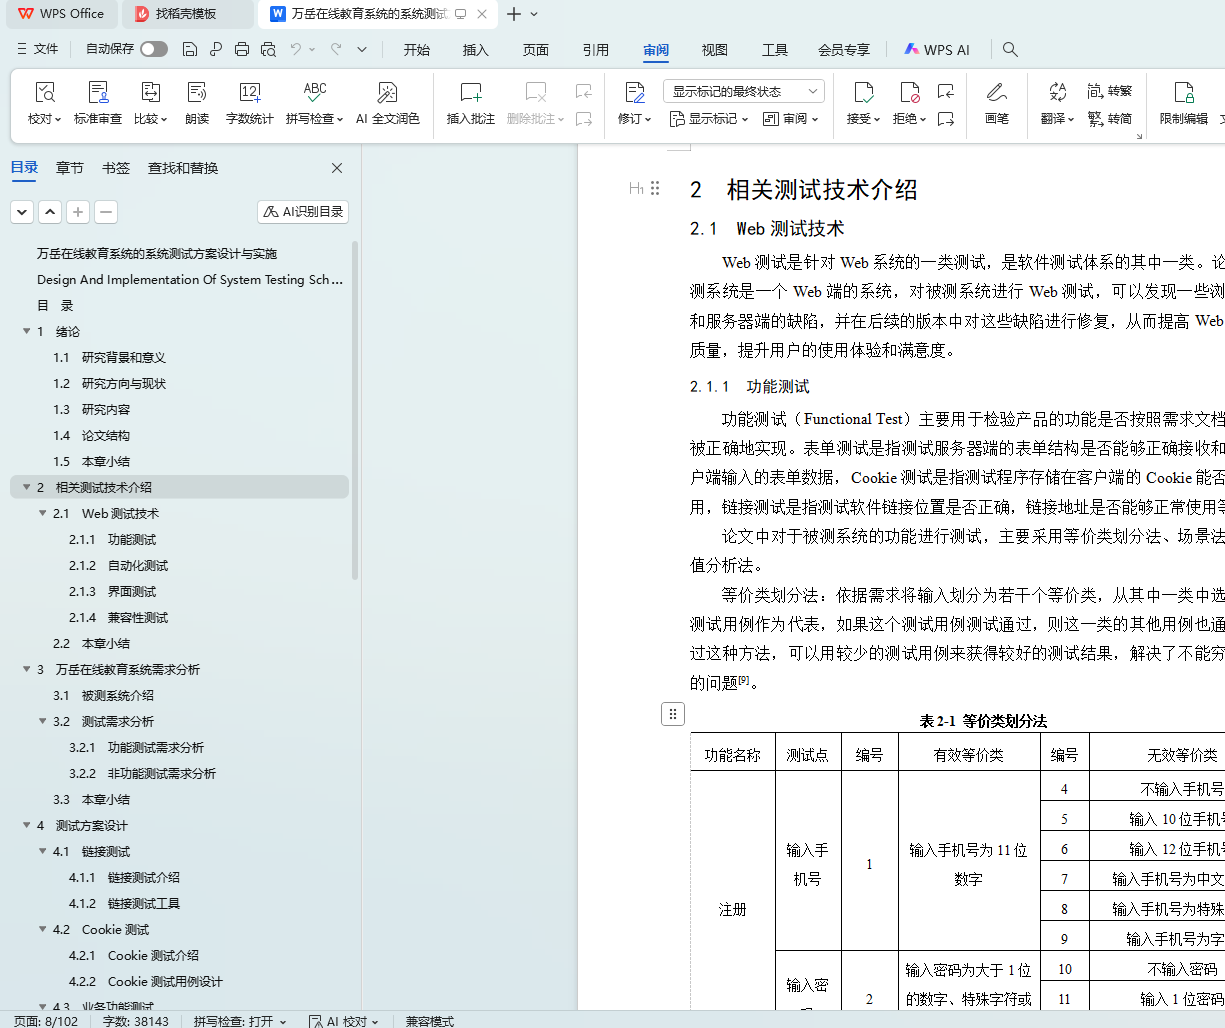Toggle 拼写检查 in the status bar
Screen dimensions: 1225x1028
point(240,1021)
